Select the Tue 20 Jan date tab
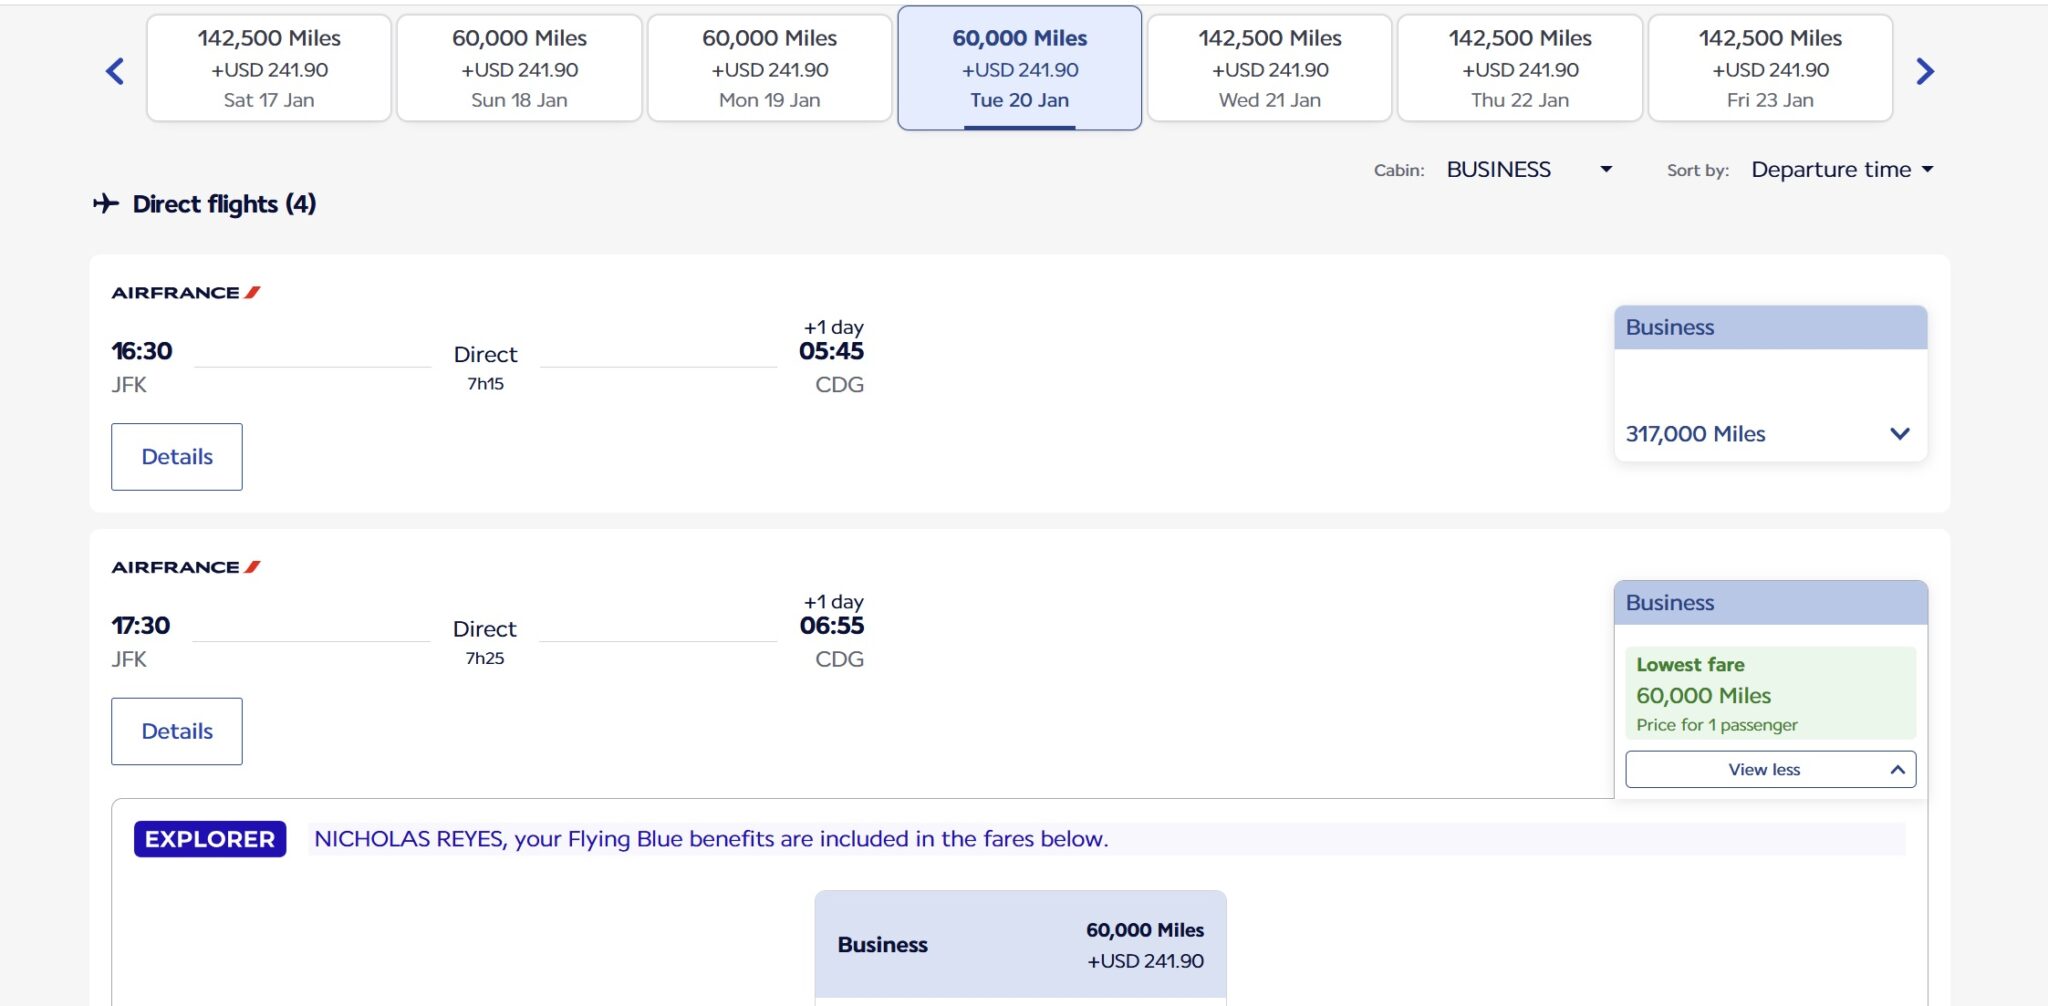 pos(1019,69)
